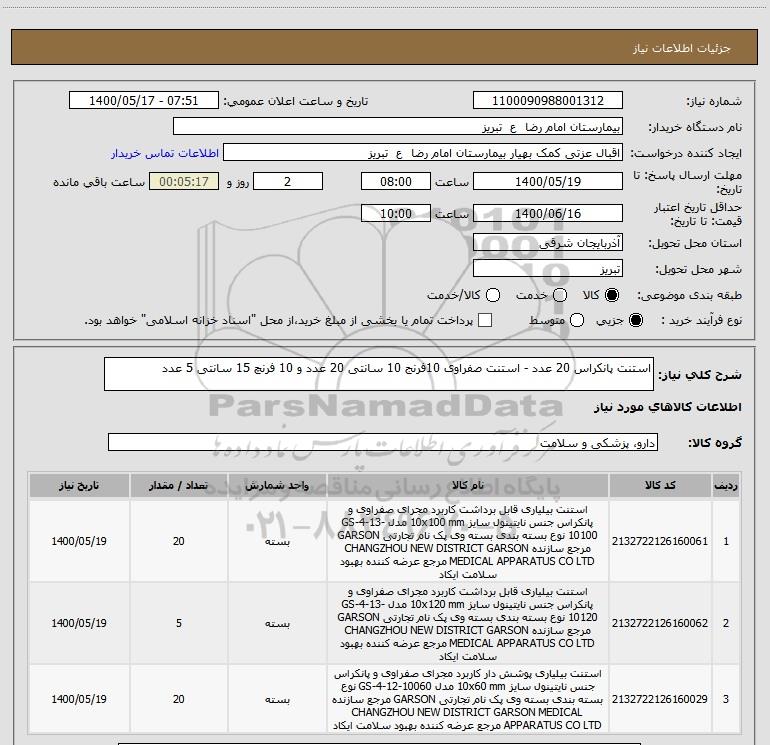Click the delivery city field تبریز
The image size is (770, 745).
click(548, 269)
